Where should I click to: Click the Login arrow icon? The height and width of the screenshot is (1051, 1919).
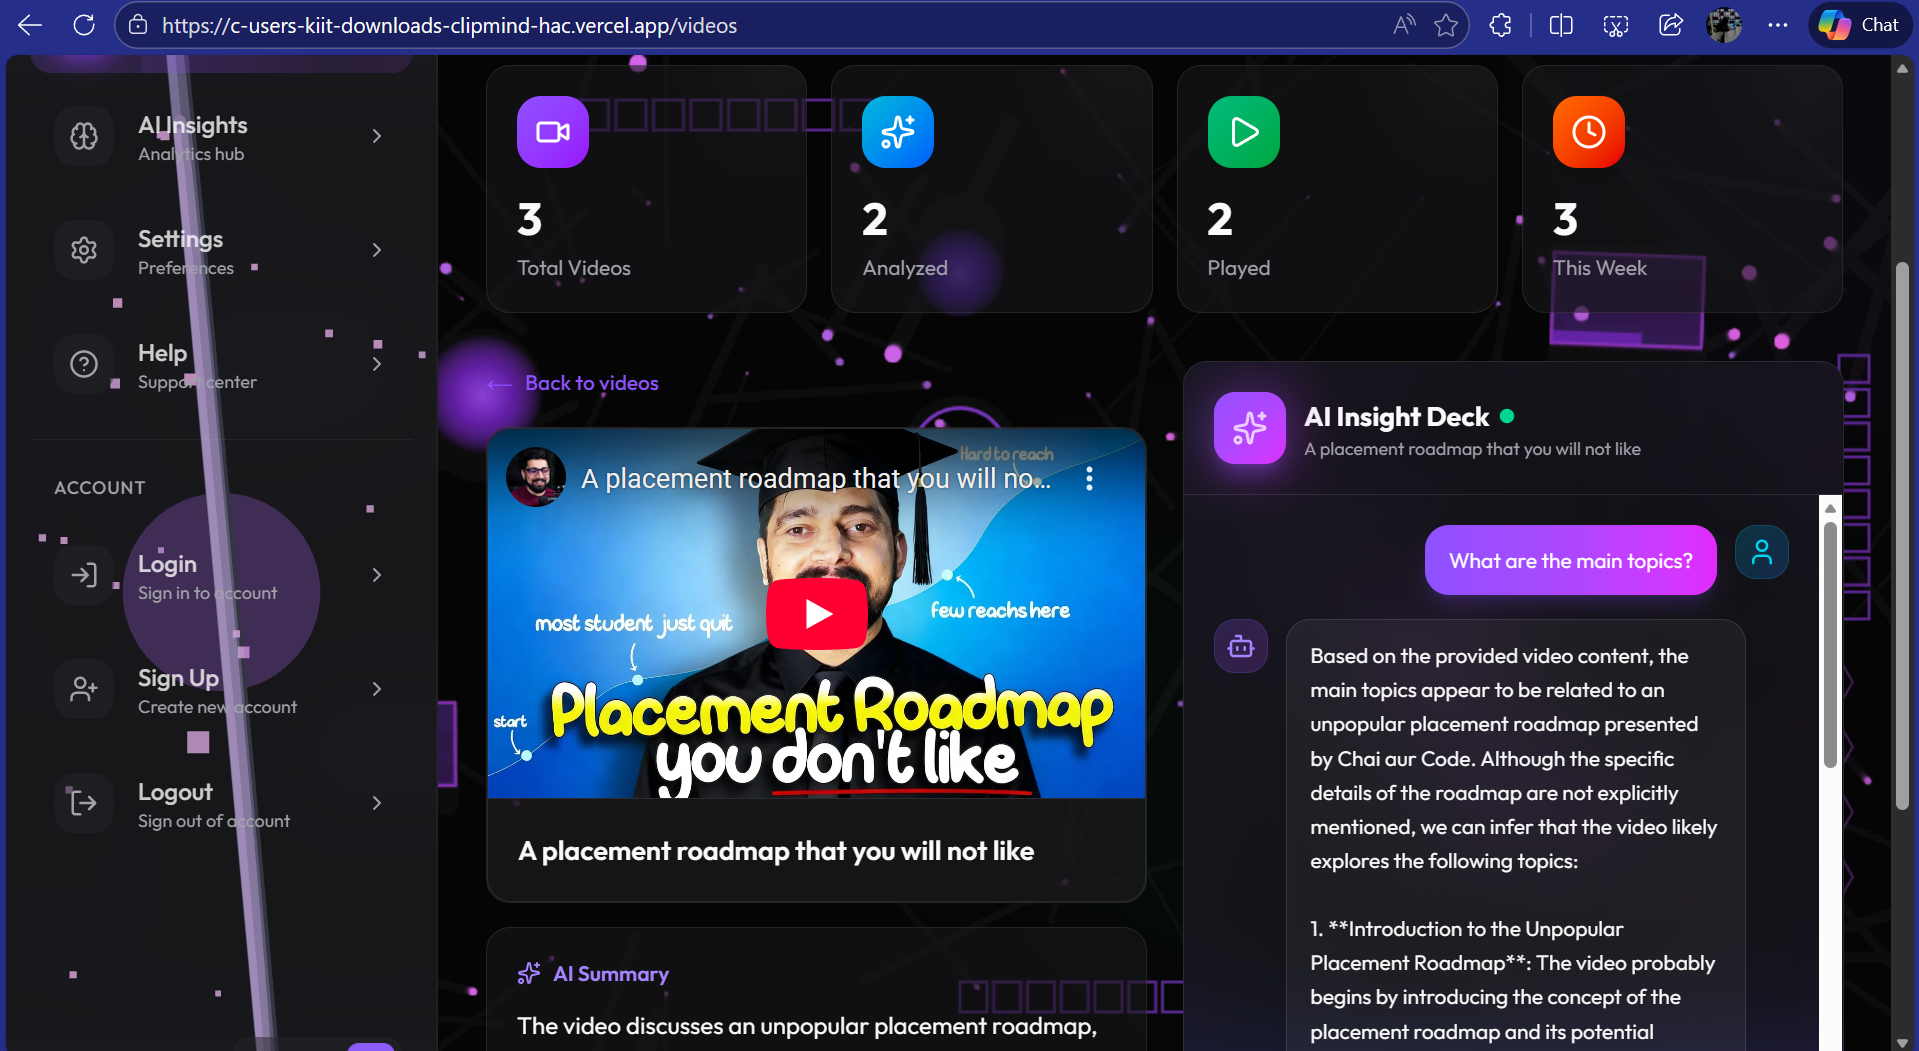[x=84, y=575]
